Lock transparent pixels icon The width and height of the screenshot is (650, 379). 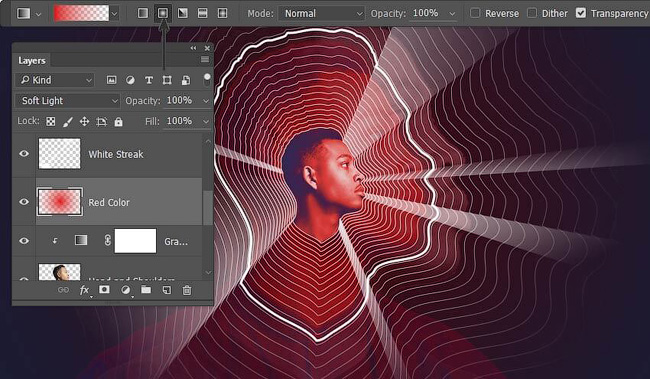pos(51,121)
